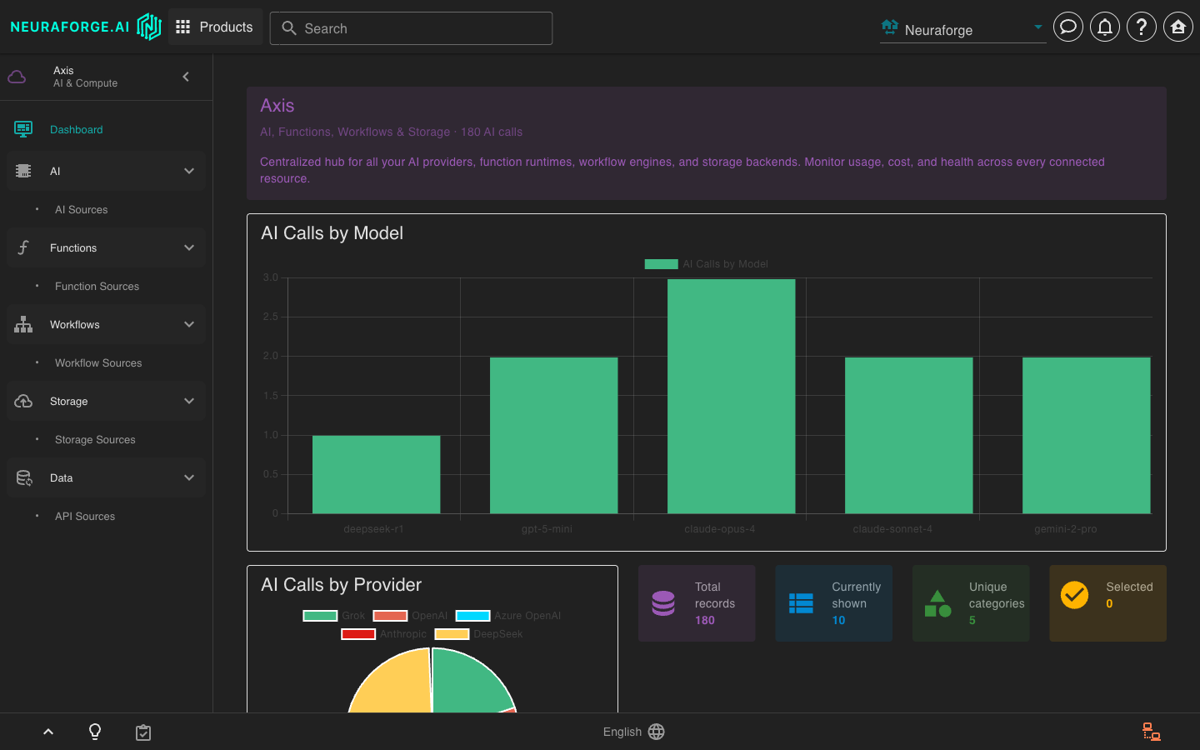Open the help question mark icon
Viewport: 1200px width, 750px height.
tap(1141, 27)
